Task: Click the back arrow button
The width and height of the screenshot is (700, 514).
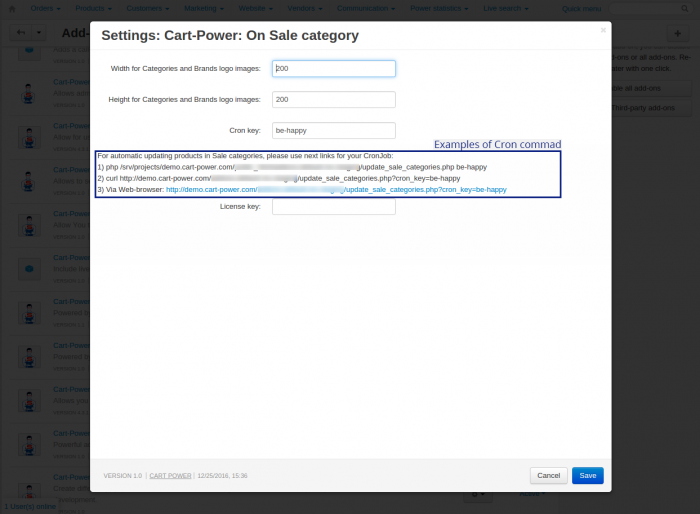Action: pyautogui.click(x=21, y=33)
